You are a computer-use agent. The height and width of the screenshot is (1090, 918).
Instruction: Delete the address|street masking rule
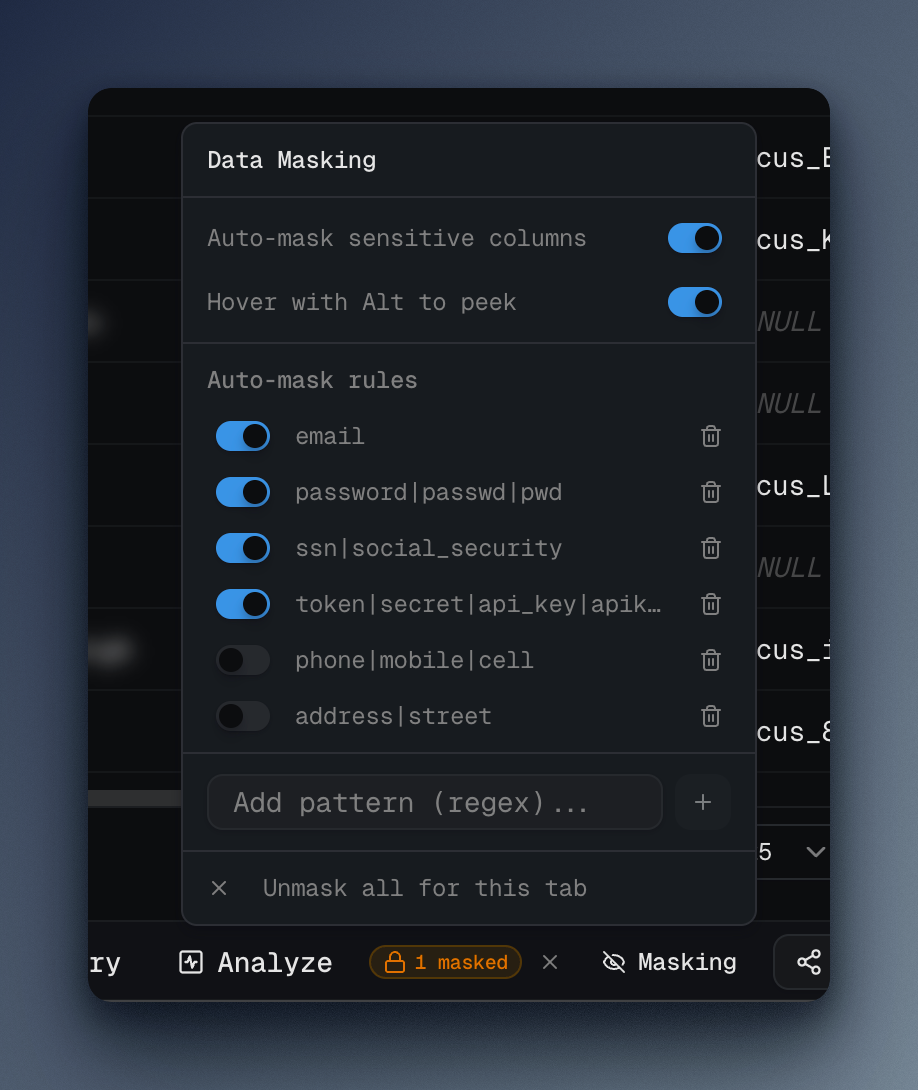point(711,716)
